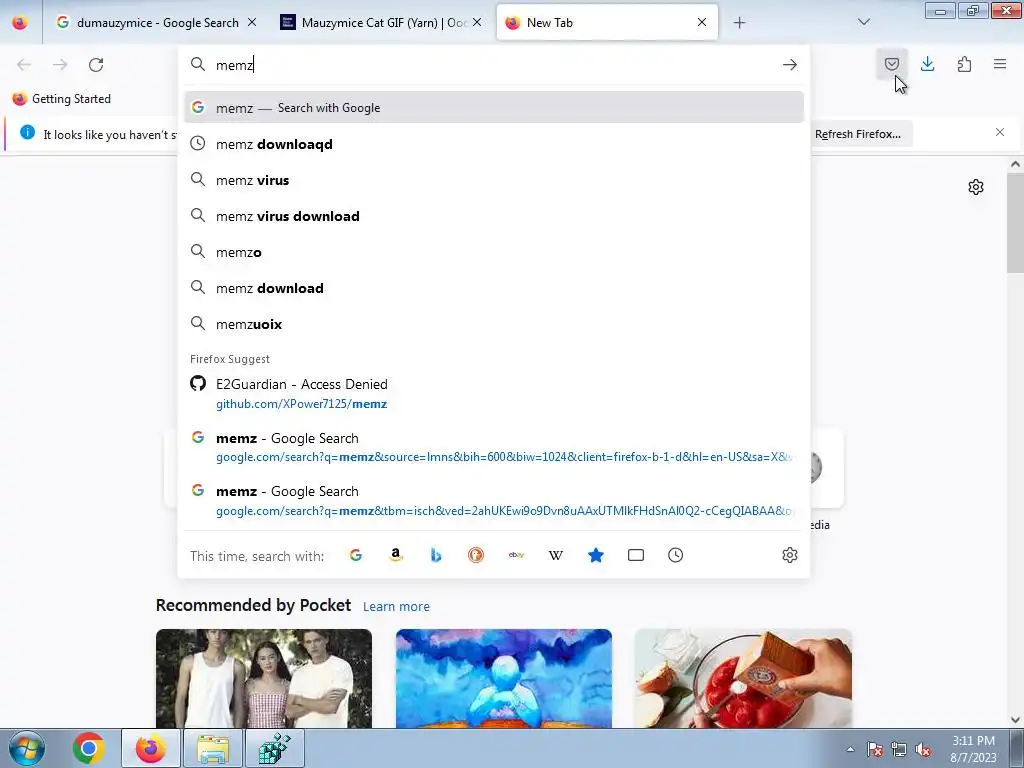Select the 'memzuoix' suggestion
Screen dimensions: 1024x768
point(494,323)
